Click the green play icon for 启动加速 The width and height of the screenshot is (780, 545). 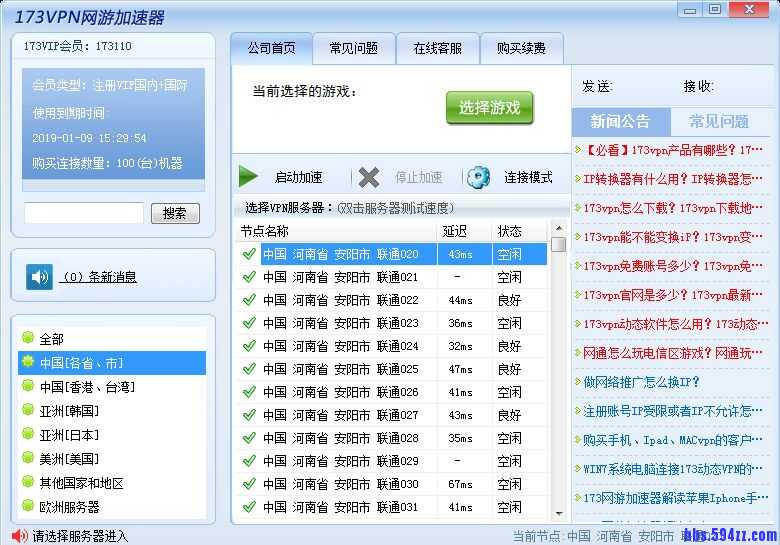tap(249, 177)
